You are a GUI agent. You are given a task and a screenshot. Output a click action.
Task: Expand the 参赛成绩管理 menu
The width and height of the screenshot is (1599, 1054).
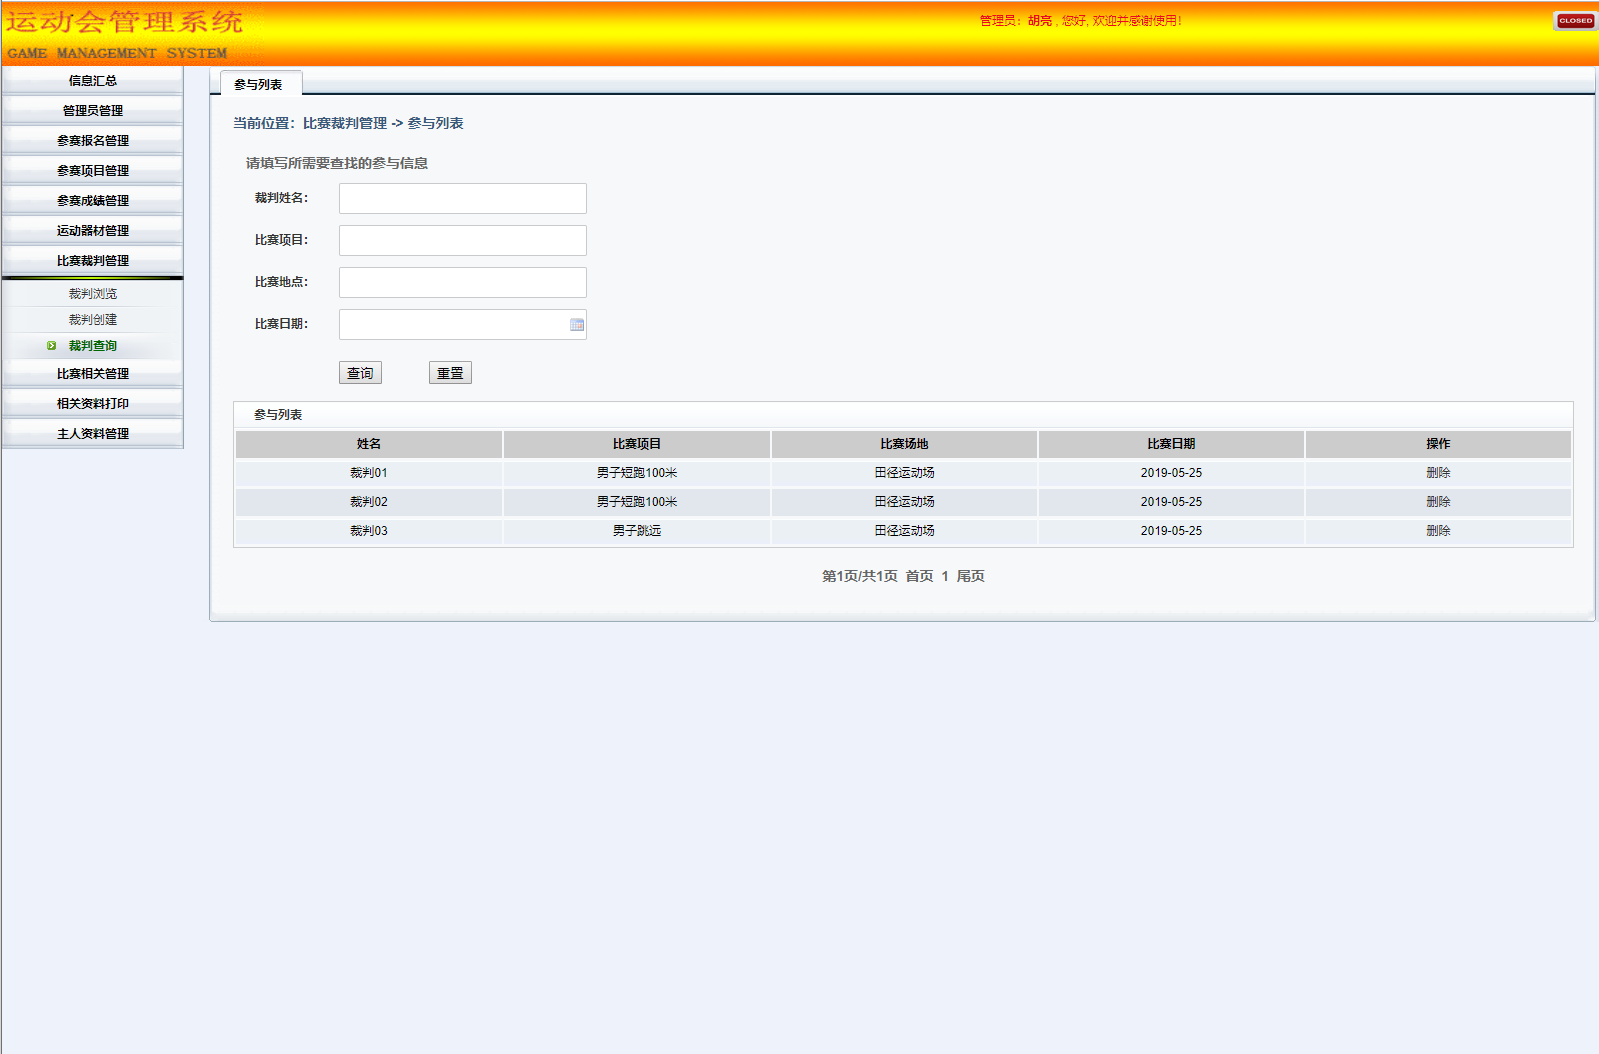(x=92, y=201)
